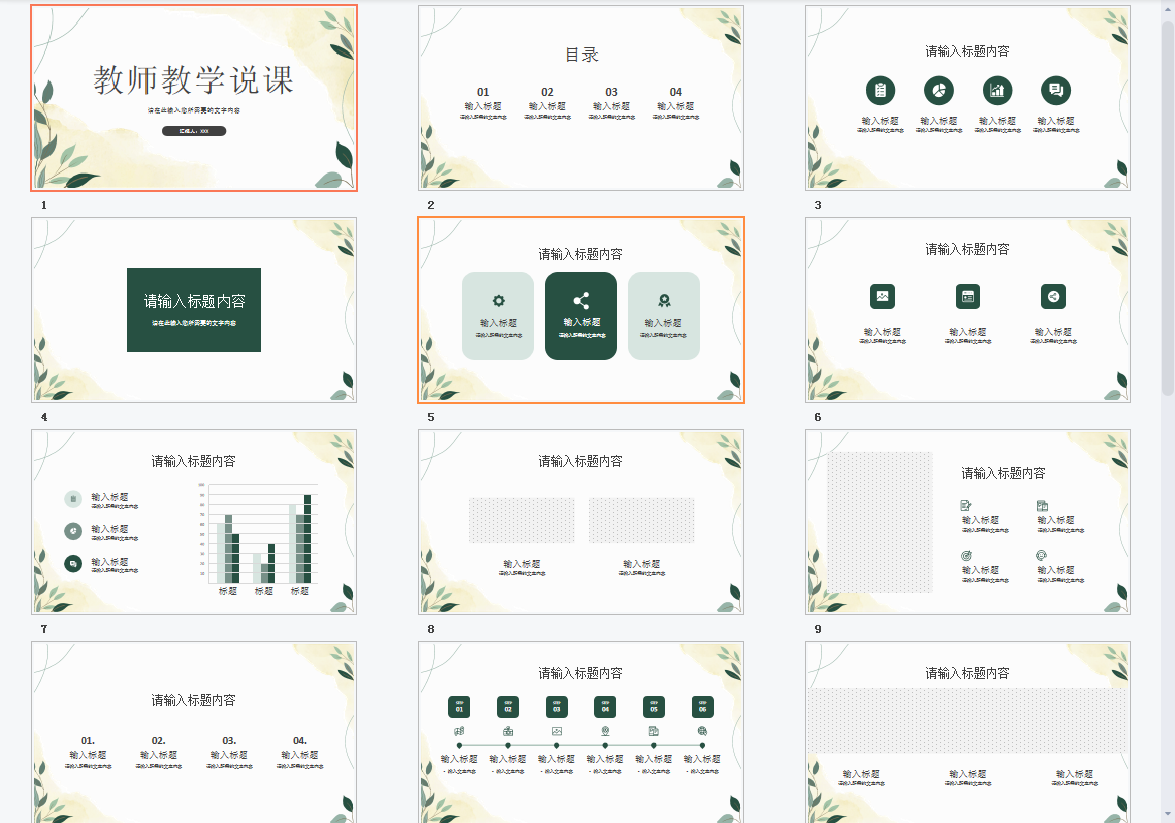Click calendar window icon square on slide 6
Screen dimensions: 1175x823
click(x=967, y=296)
